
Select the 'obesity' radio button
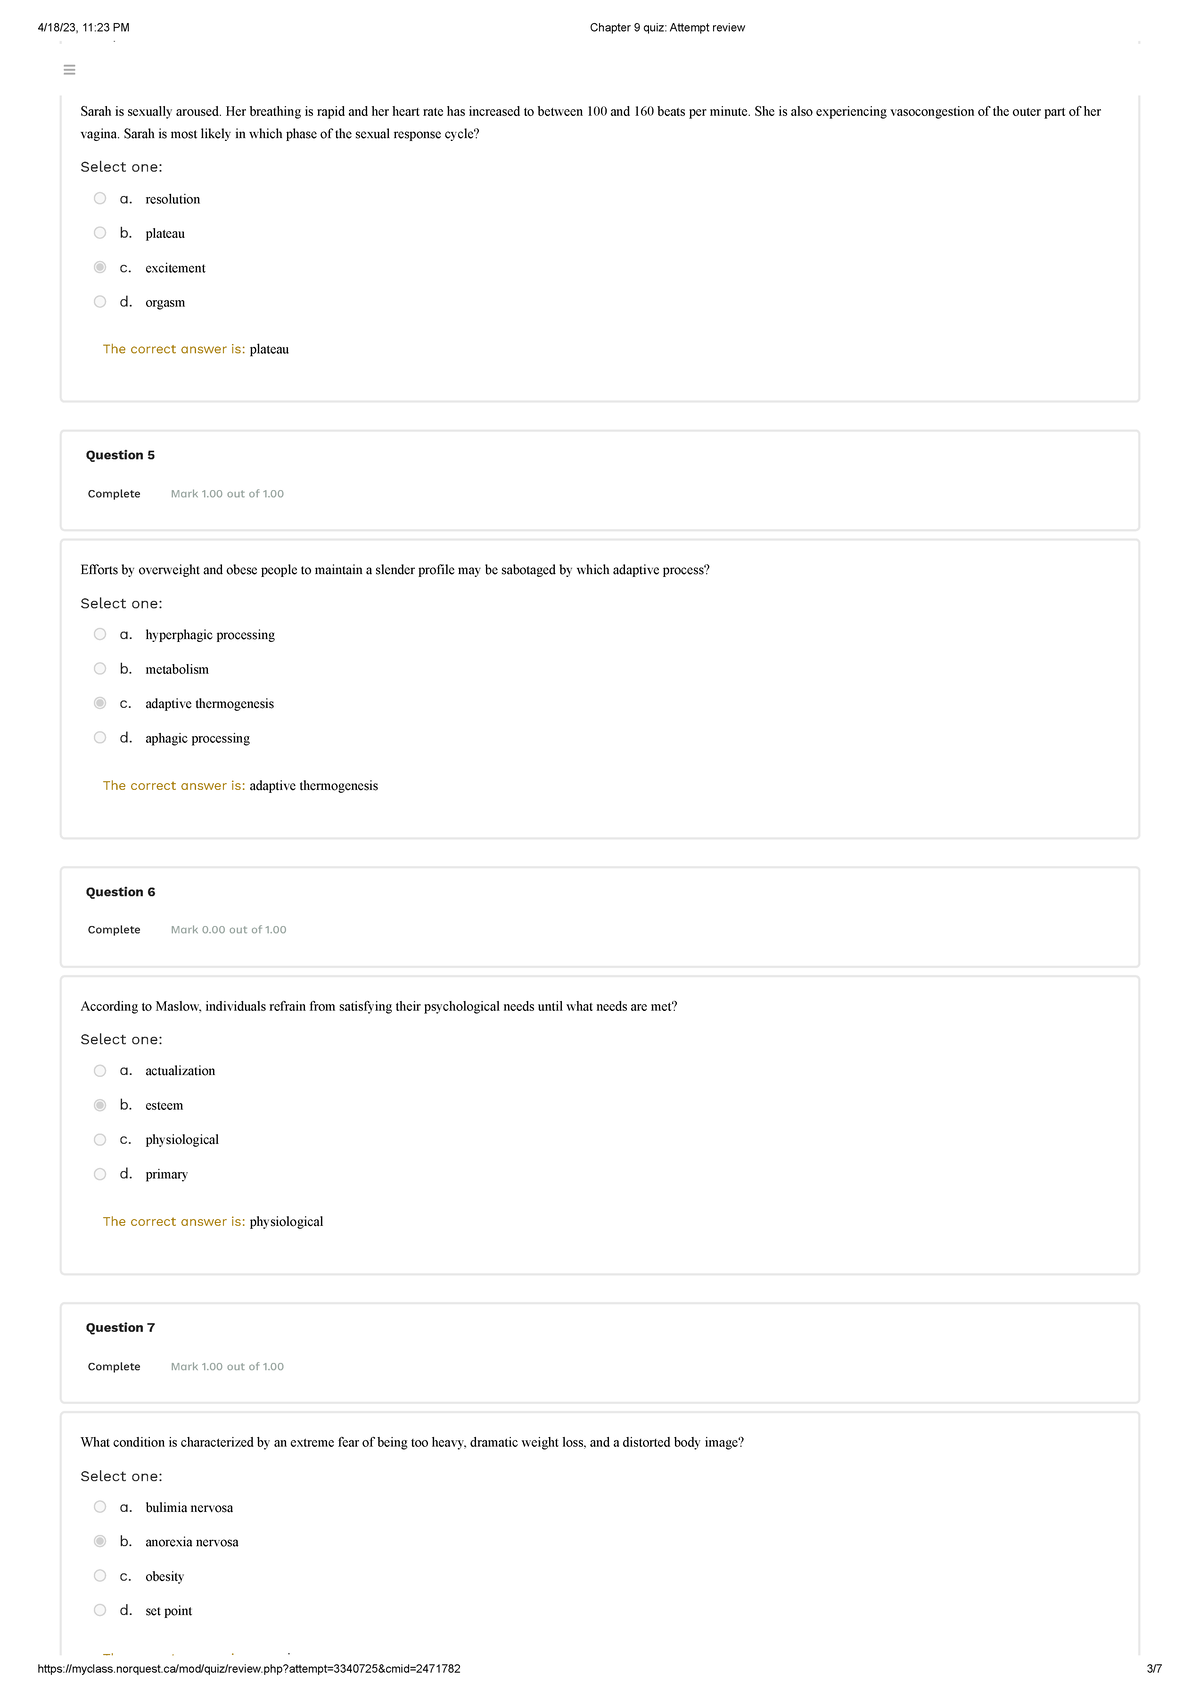[100, 1576]
